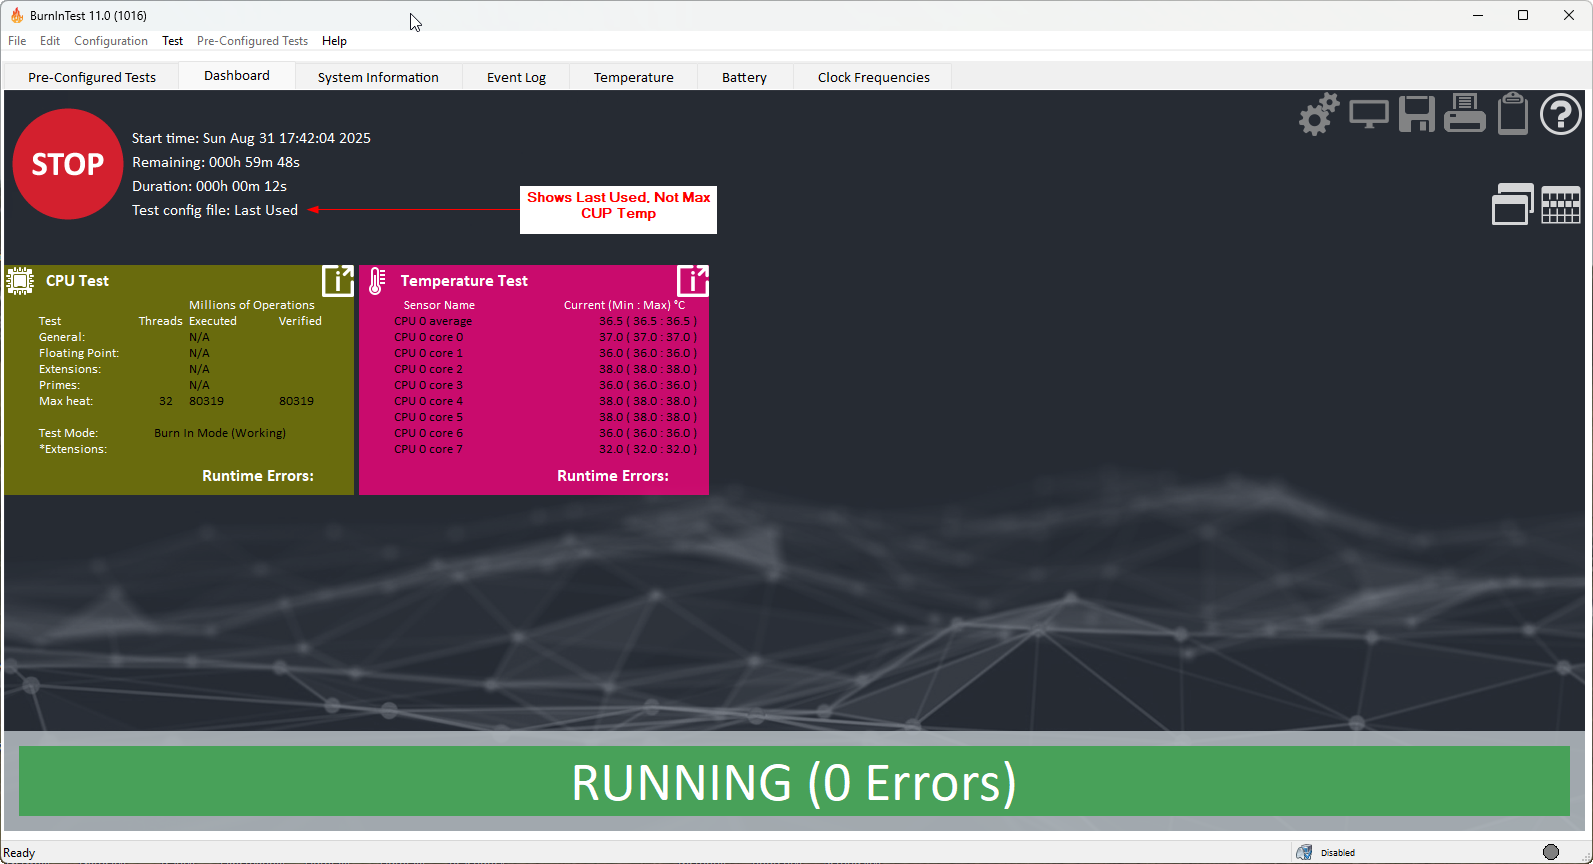Open the Event Log tab

(x=516, y=77)
